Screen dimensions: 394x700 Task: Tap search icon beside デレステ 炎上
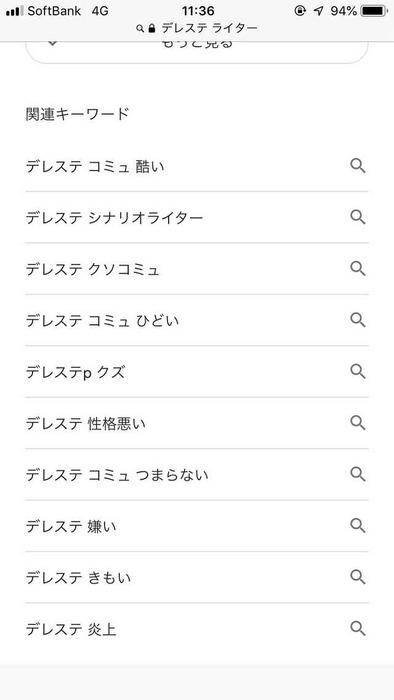357,629
